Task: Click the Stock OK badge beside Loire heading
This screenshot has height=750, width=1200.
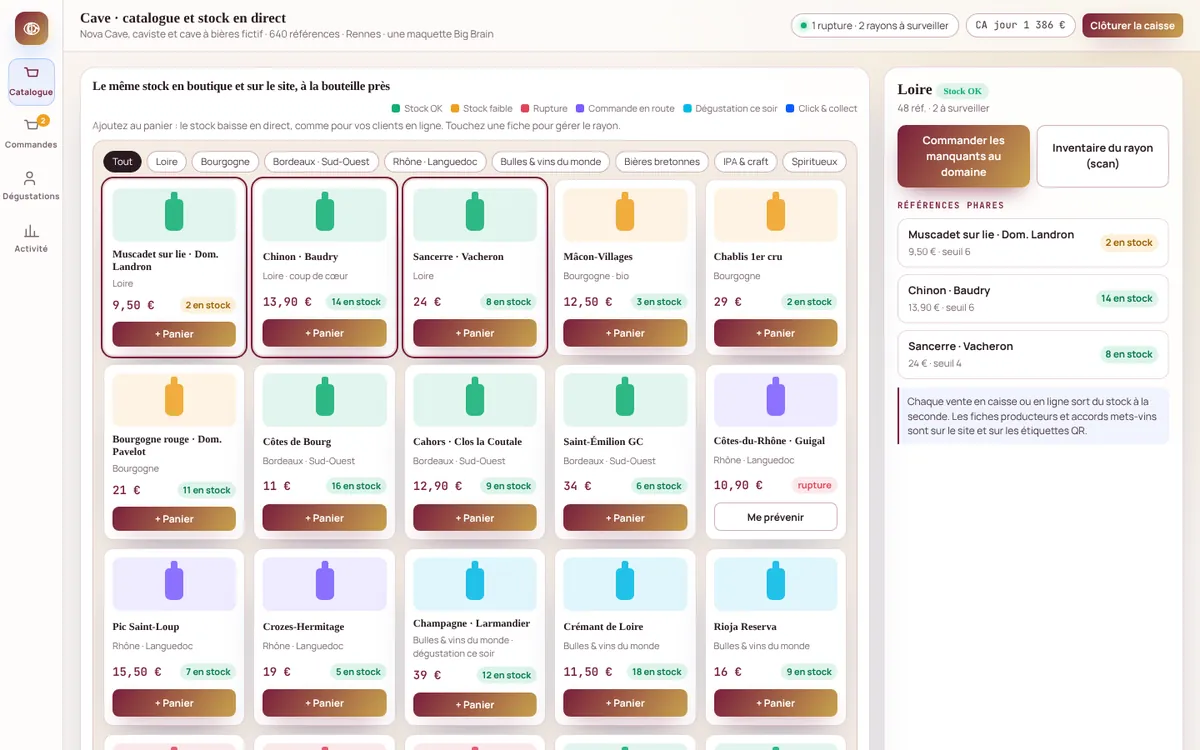Action: tap(962, 91)
